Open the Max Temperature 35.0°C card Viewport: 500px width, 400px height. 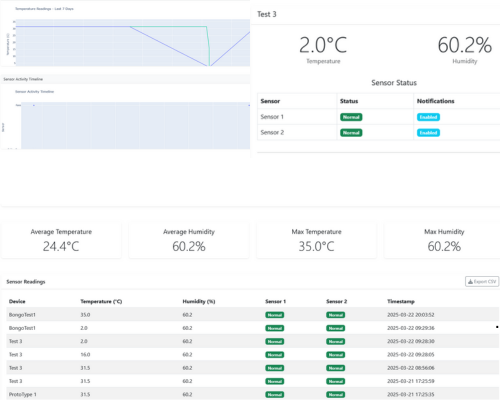[316, 240]
